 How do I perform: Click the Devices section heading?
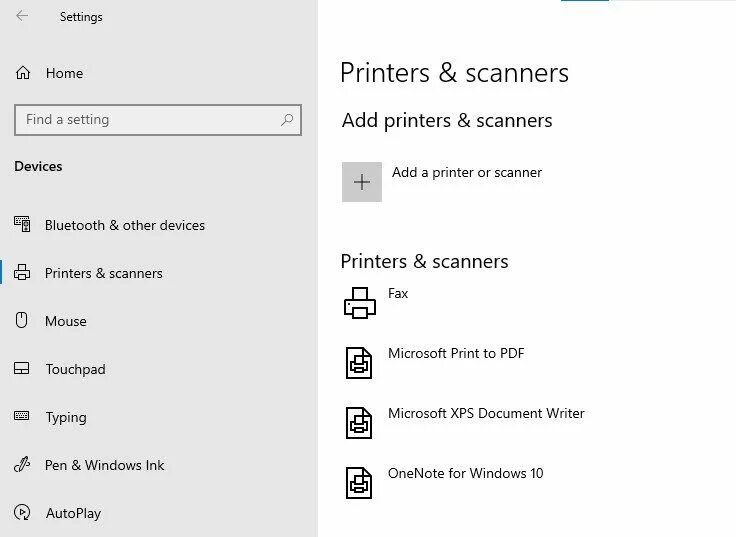point(38,166)
